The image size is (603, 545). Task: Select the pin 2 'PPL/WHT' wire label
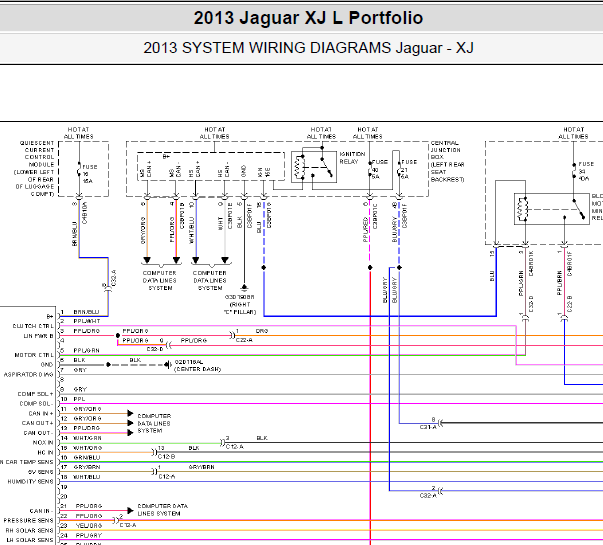tap(87, 321)
